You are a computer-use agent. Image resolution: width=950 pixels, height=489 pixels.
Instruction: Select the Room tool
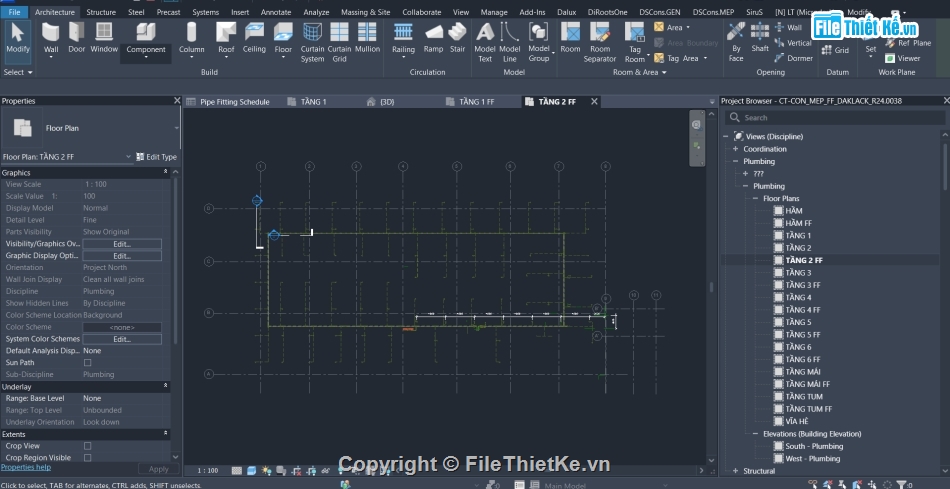(x=570, y=38)
